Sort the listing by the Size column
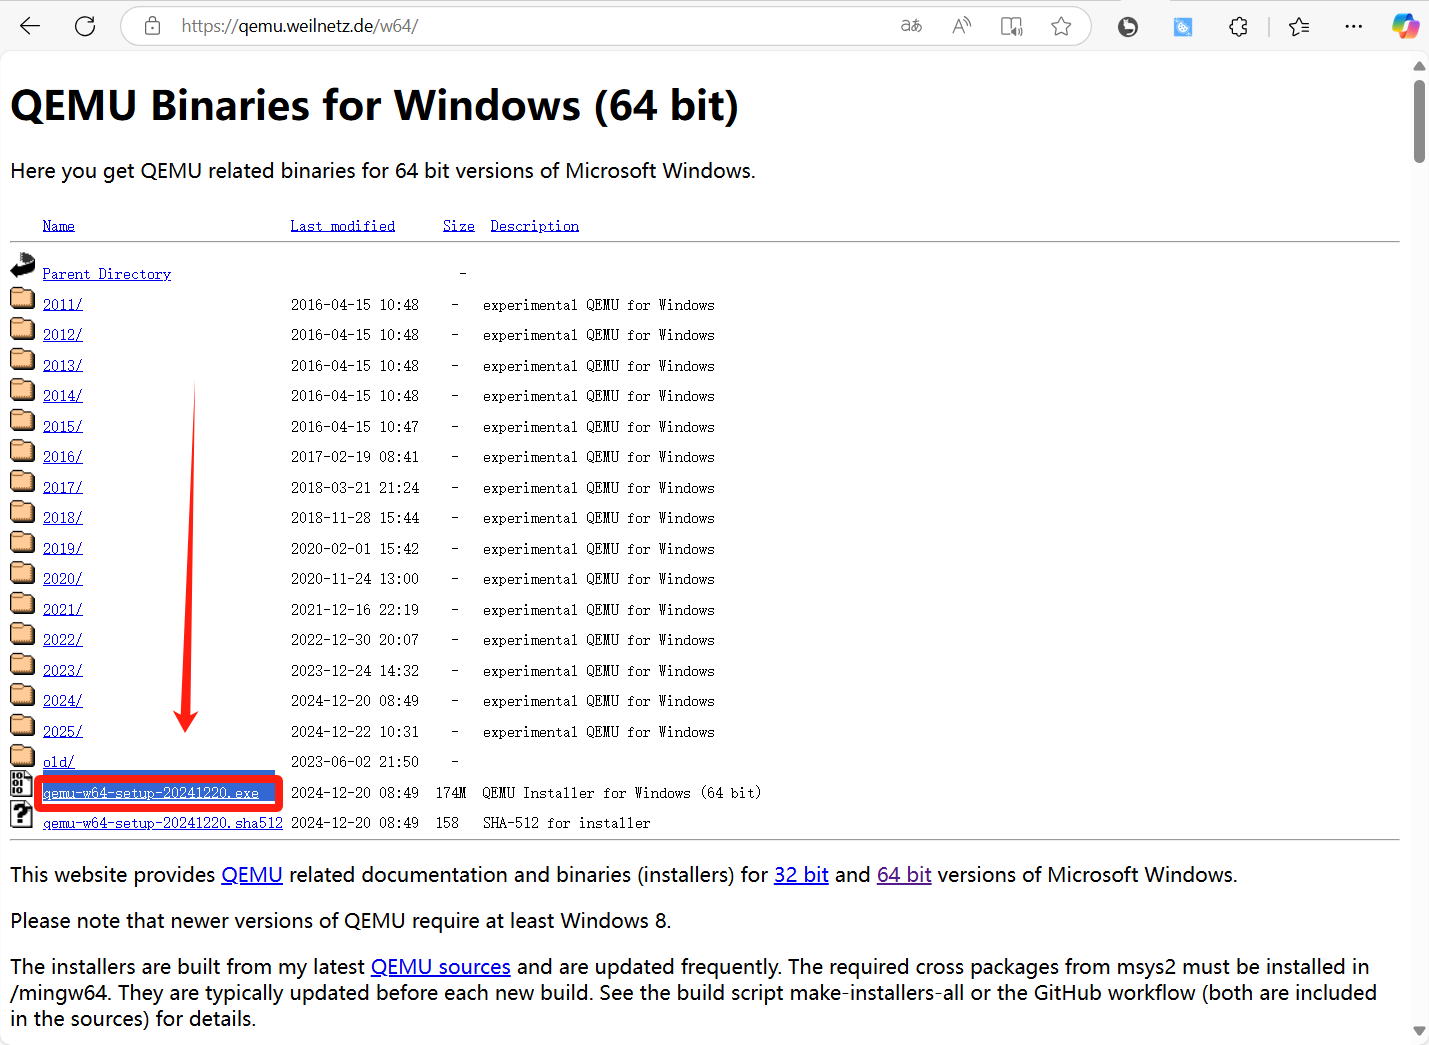 tap(458, 226)
